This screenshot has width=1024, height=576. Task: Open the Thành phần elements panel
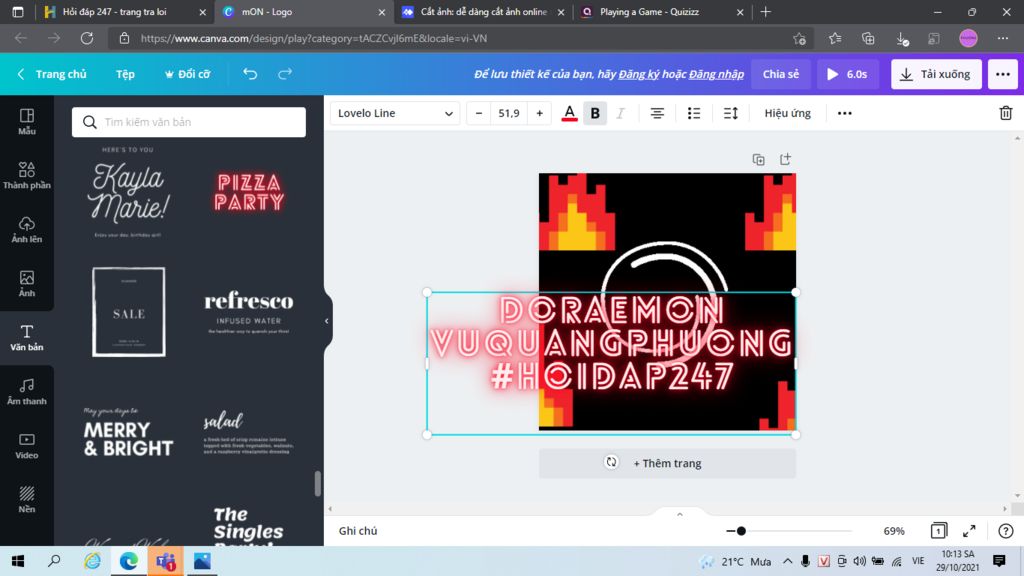coord(27,176)
